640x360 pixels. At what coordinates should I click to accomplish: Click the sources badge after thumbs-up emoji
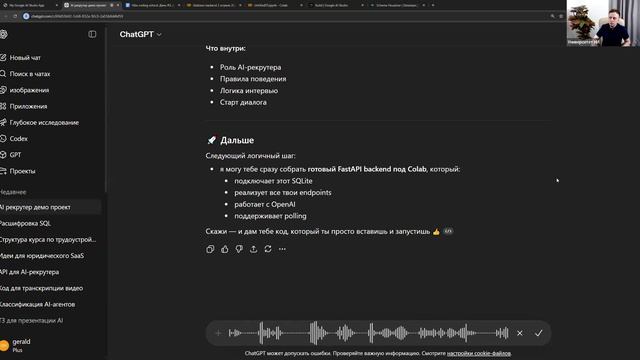coord(448,231)
